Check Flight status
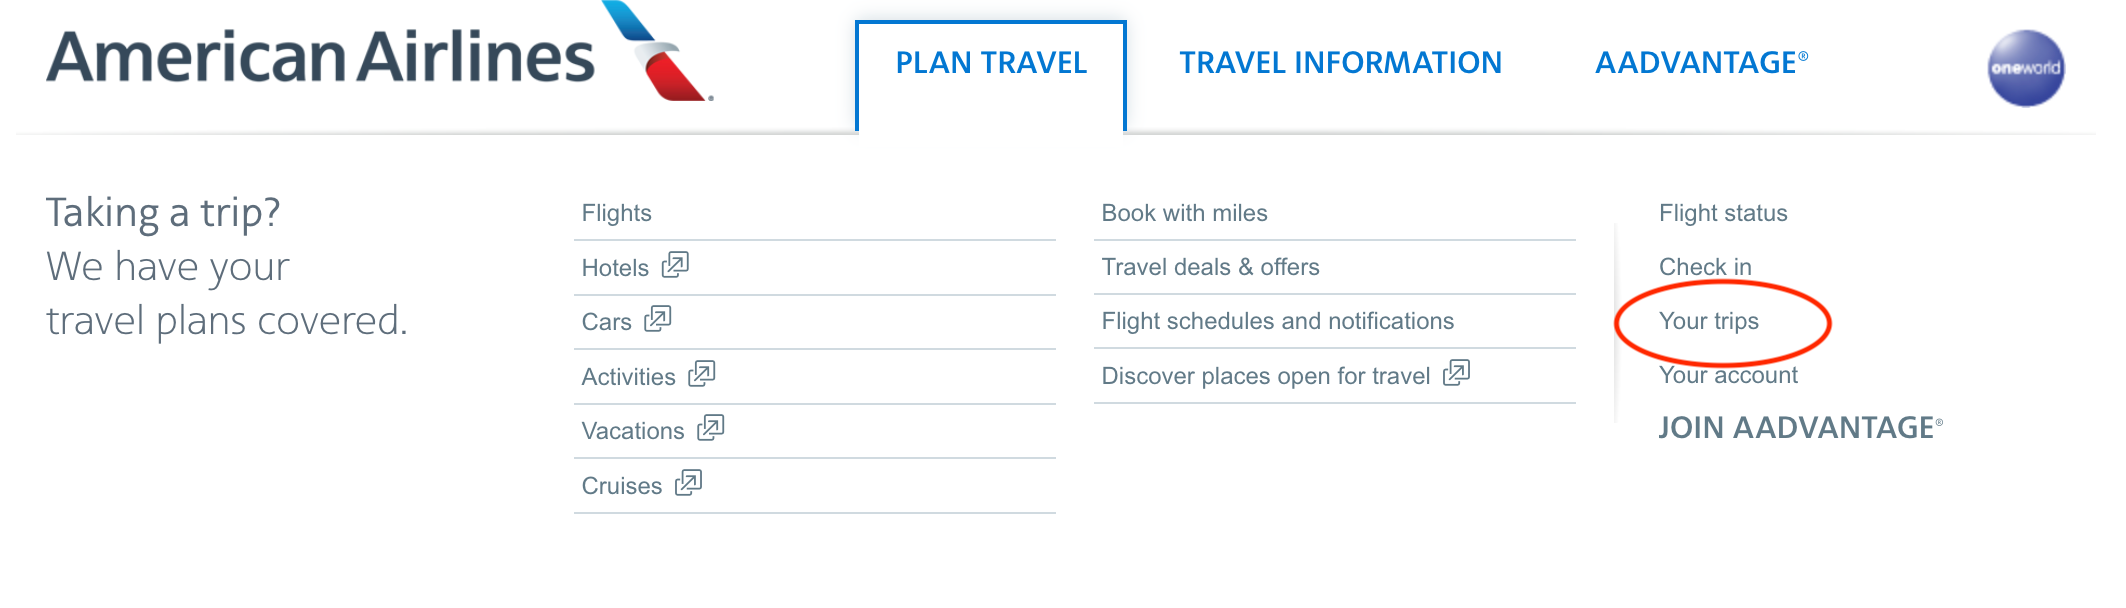Screen dimensions: 2126x608 [x=1723, y=213]
